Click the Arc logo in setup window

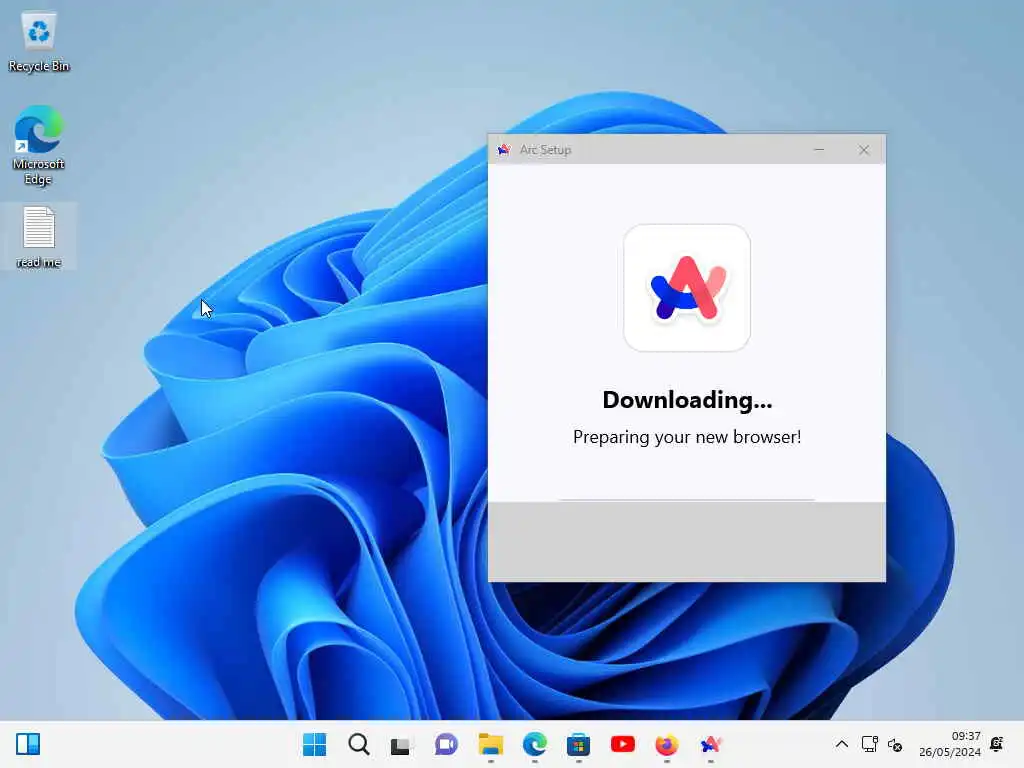coord(687,288)
